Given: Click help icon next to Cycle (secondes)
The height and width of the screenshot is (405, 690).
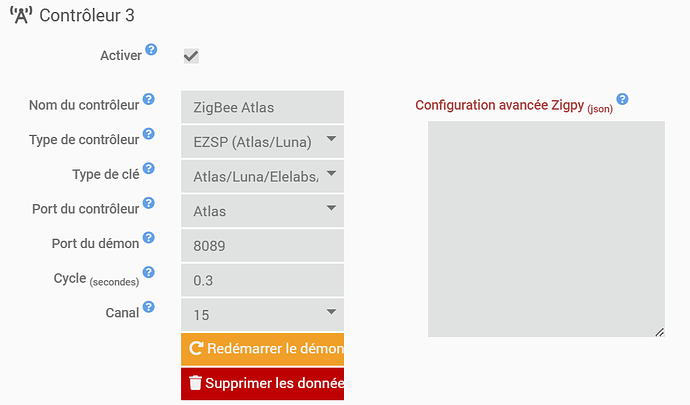Looking at the screenshot, I should (x=149, y=272).
